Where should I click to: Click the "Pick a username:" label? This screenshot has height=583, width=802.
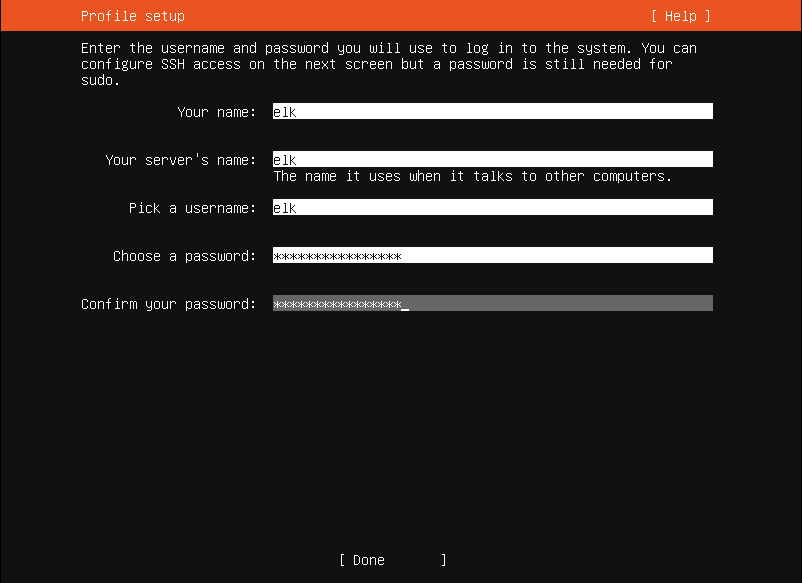[192, 208]
